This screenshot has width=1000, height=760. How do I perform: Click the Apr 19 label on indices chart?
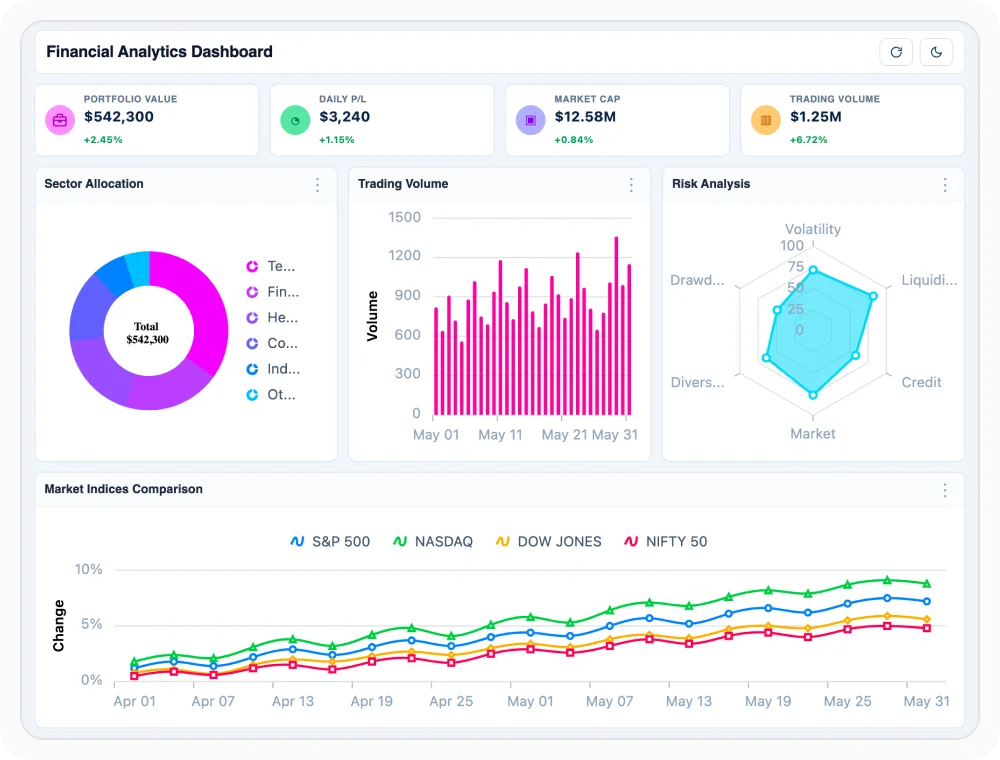372,701
